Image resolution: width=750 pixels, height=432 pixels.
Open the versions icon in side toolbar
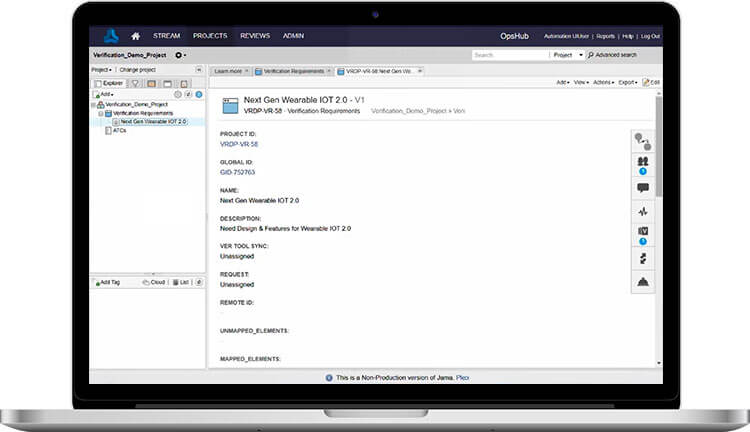[x=643, y=233]
